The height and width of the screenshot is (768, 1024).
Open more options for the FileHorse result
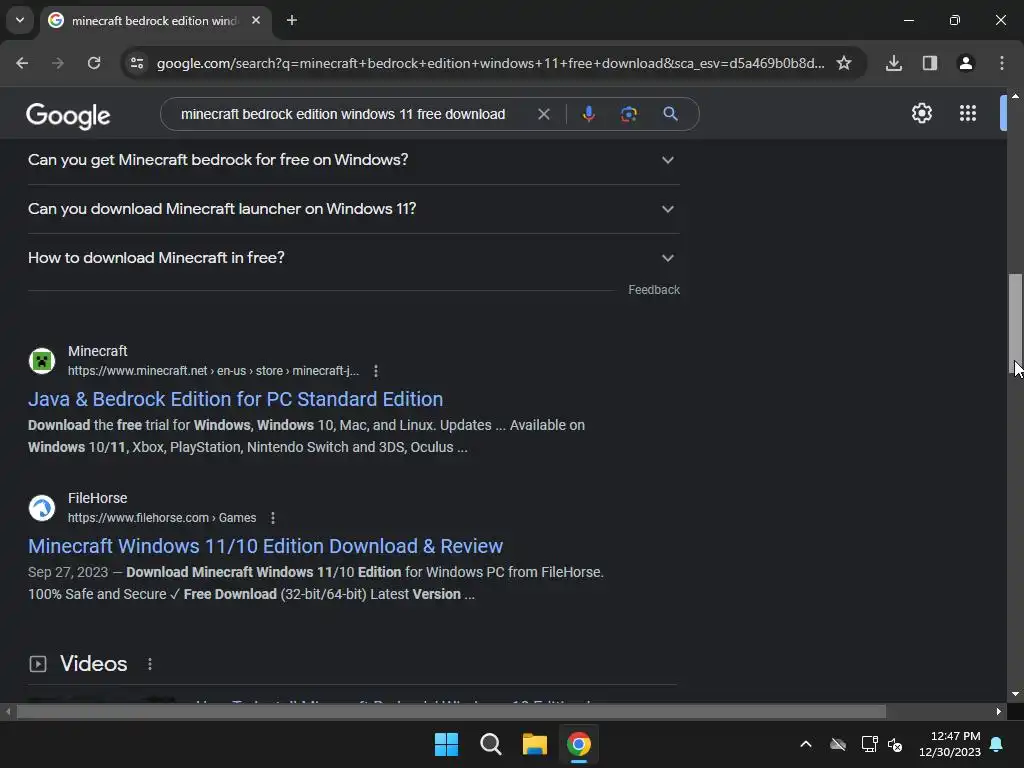click(273, 518)
